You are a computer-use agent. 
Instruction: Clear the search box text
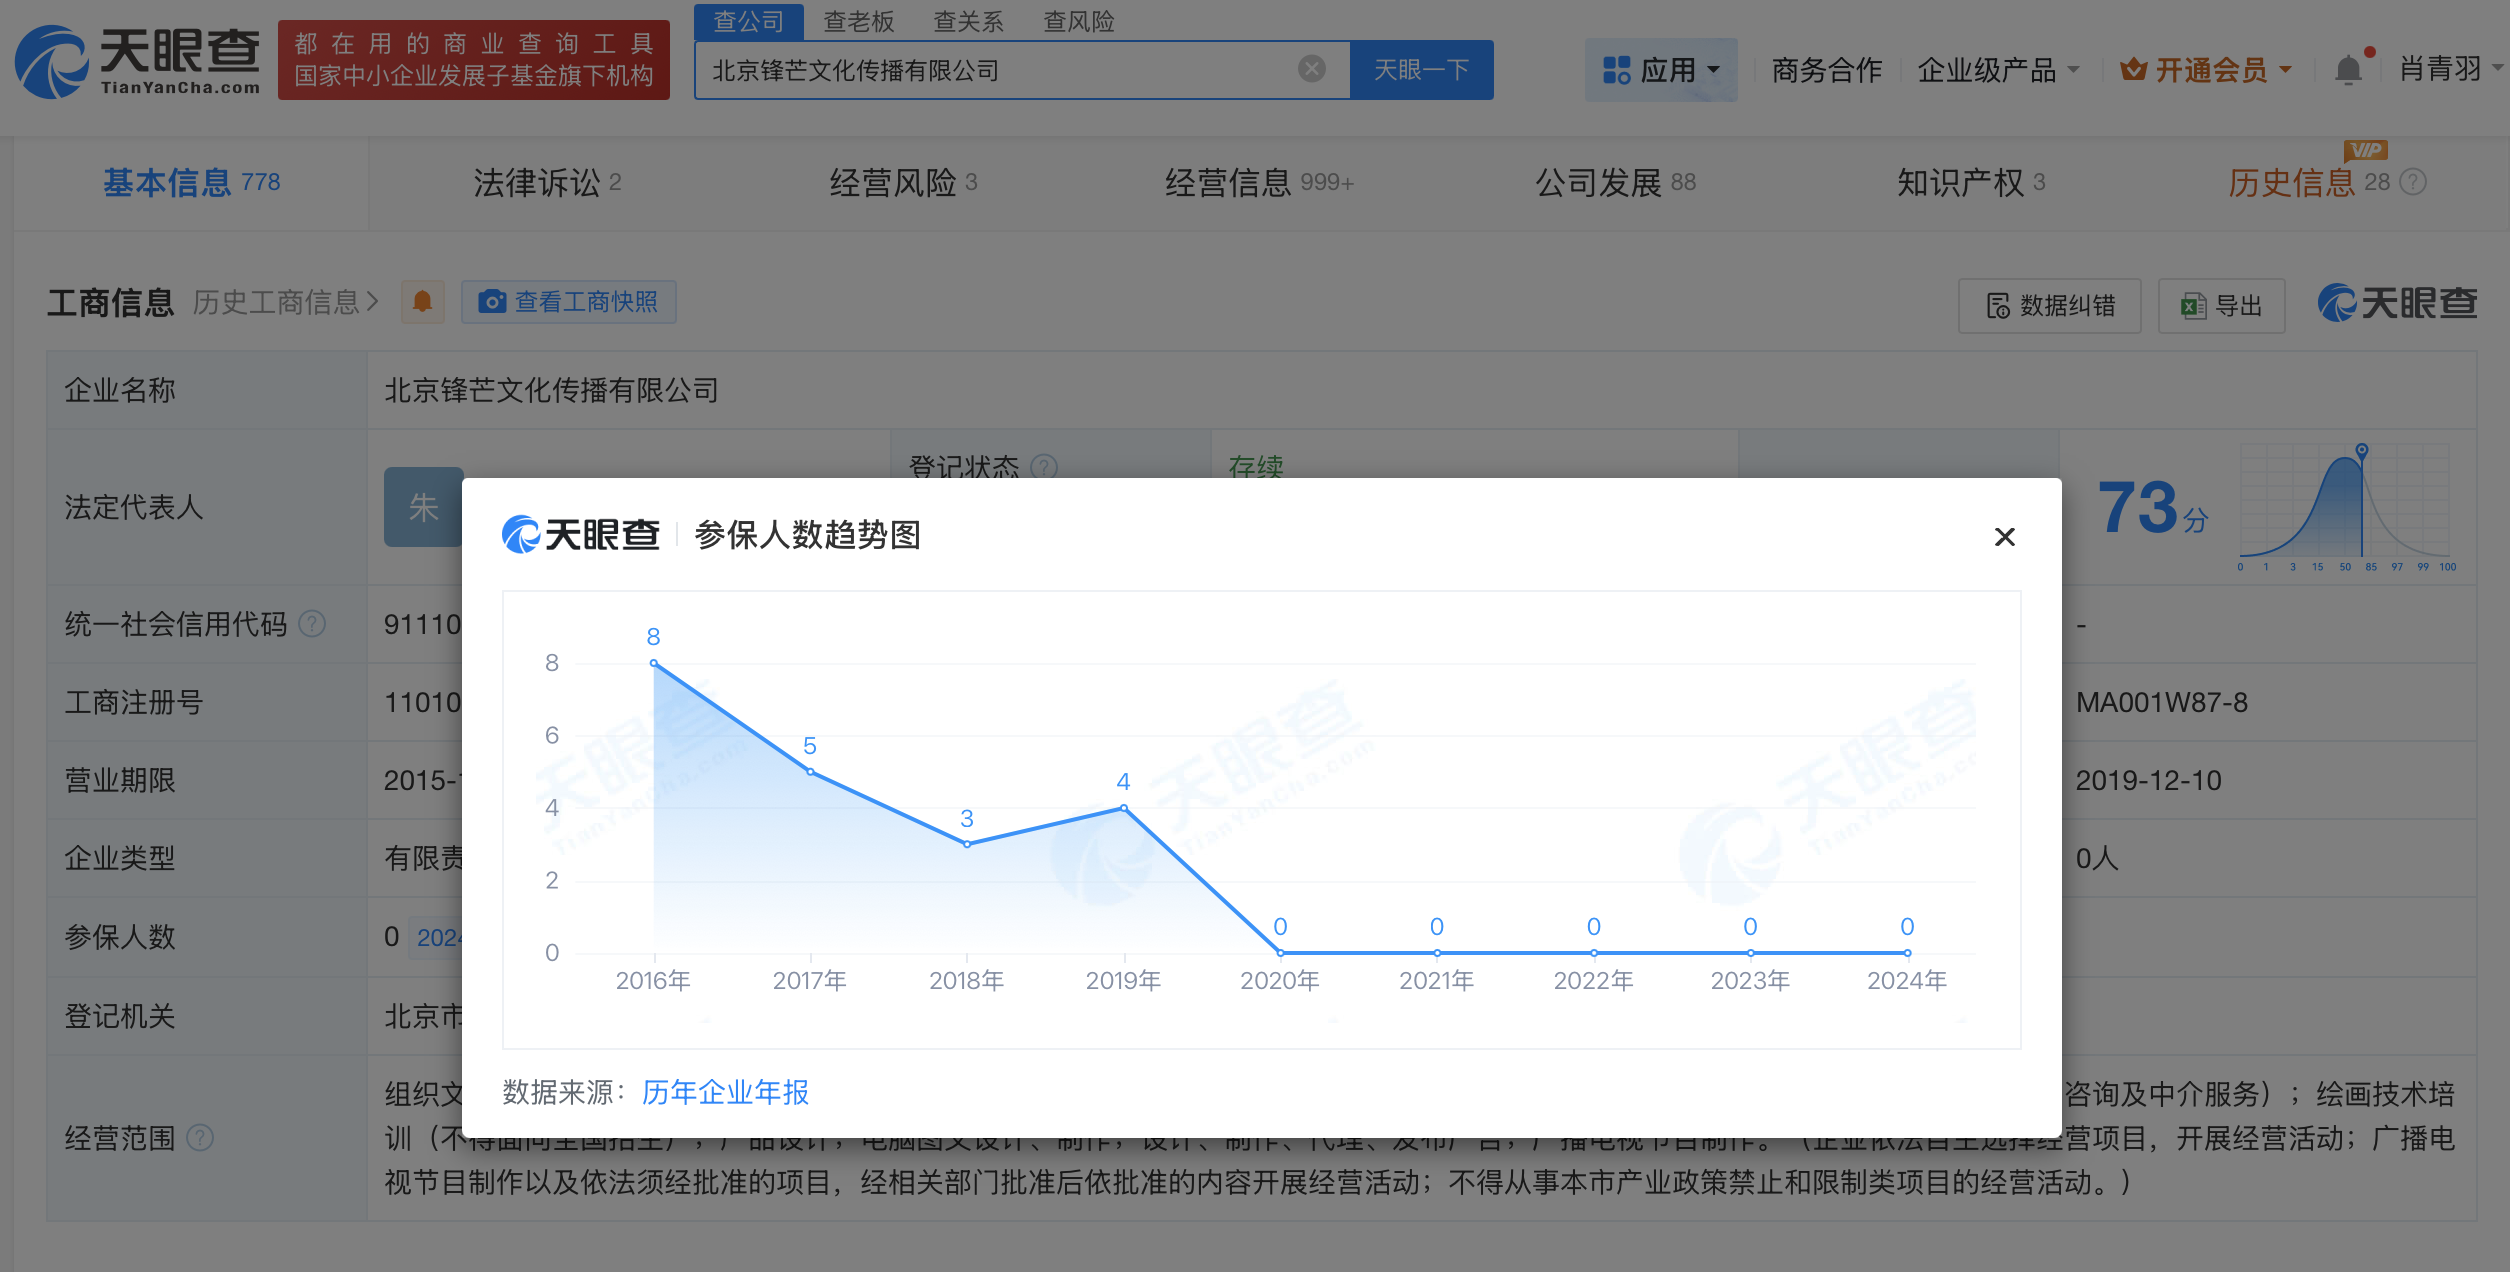click(x=1311, y=69)
